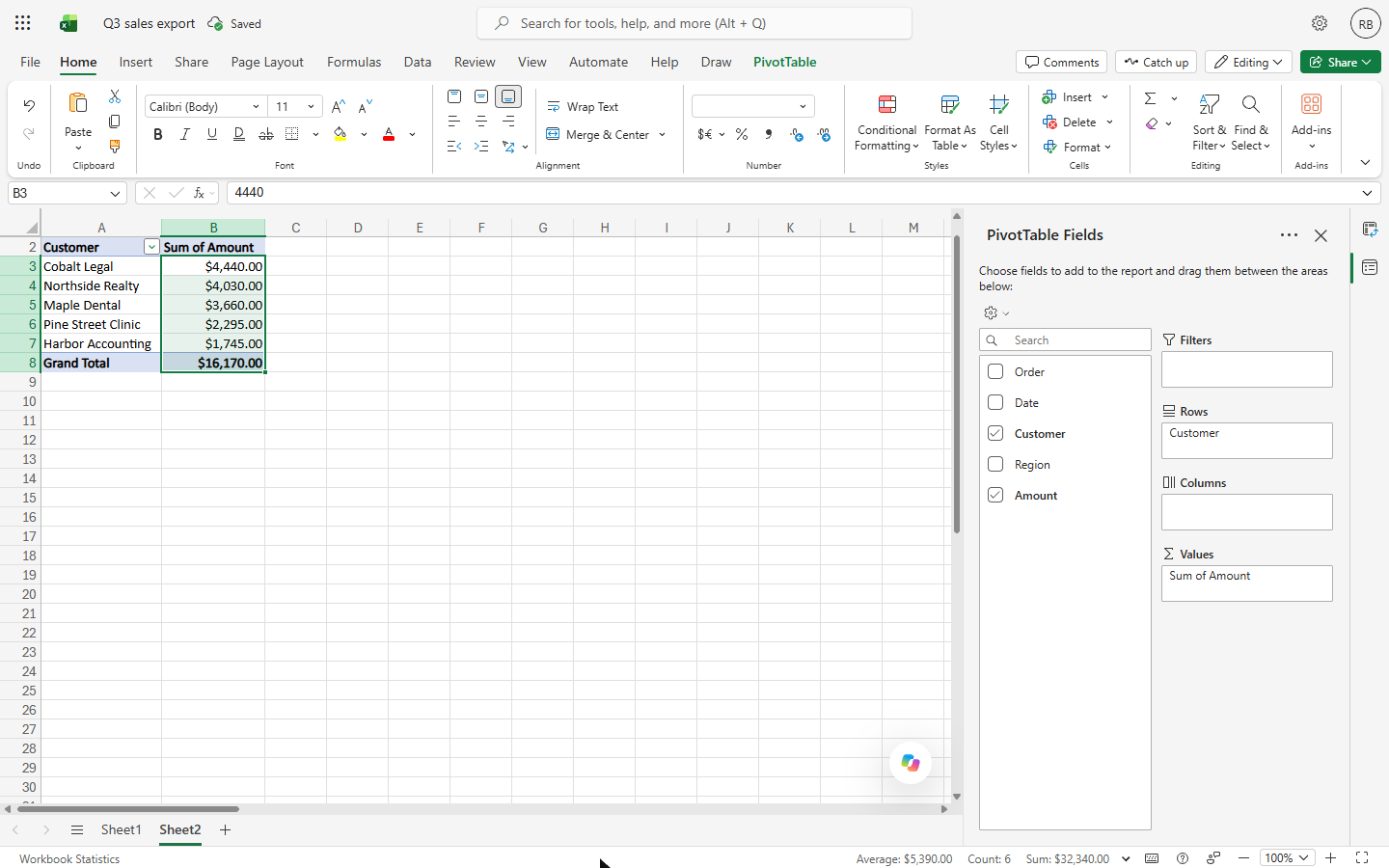Check the Order field checkbox
The height and width of the screenshot is (868, 1389).
click(x=995, y=372)
